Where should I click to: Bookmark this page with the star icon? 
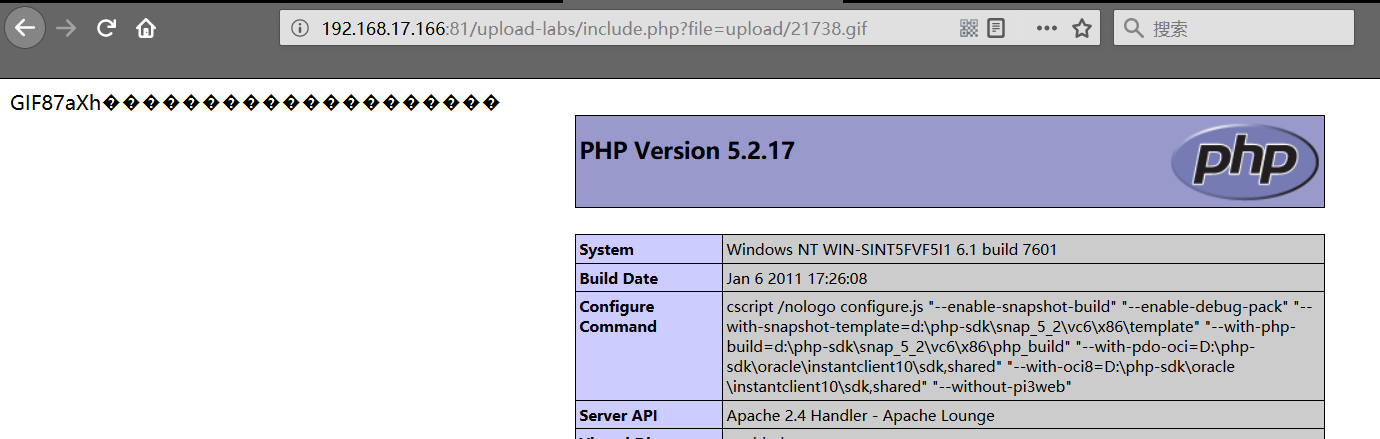pos(1081,28)
